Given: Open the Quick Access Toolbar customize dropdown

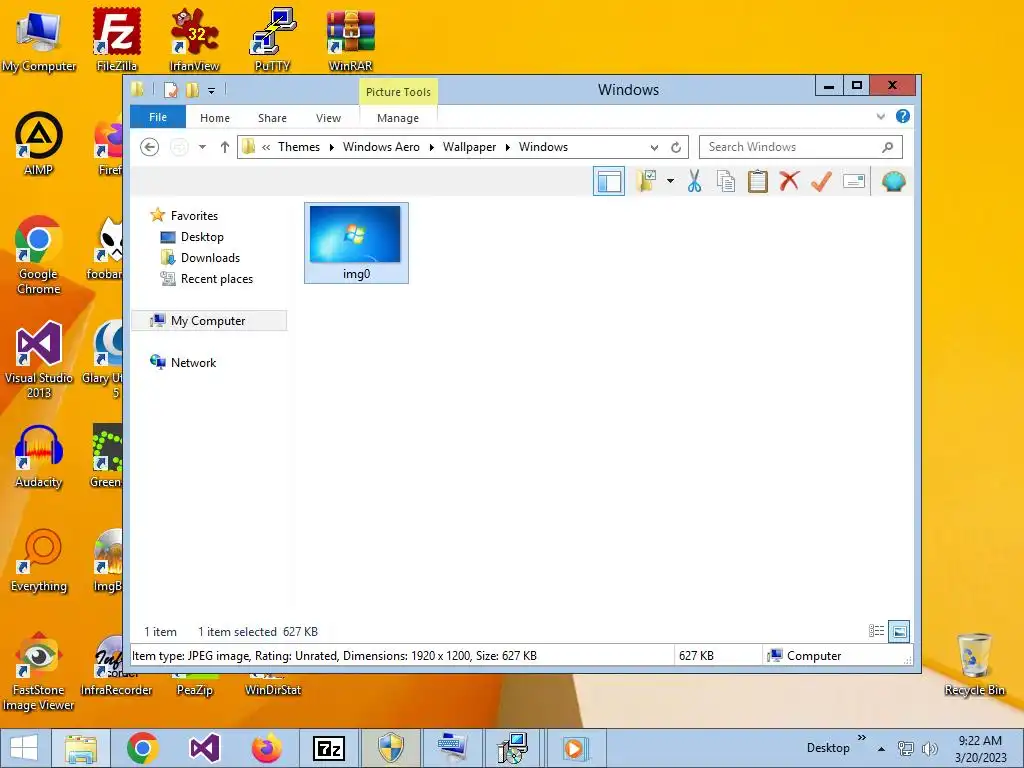Looking at the screenshot, I should (212, 91).
